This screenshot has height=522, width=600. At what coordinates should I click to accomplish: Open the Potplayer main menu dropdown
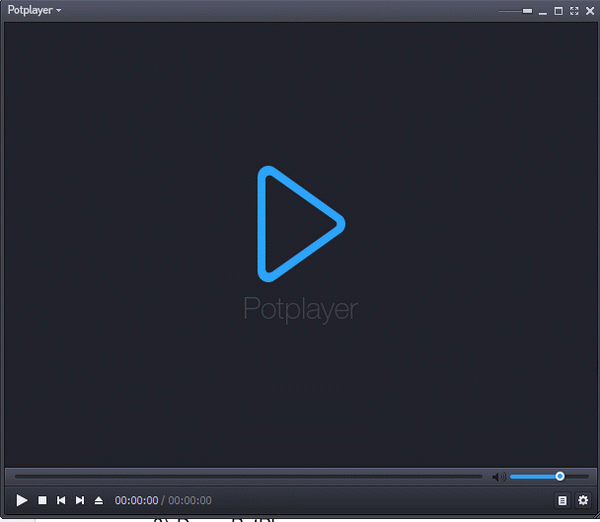(34, 10)
